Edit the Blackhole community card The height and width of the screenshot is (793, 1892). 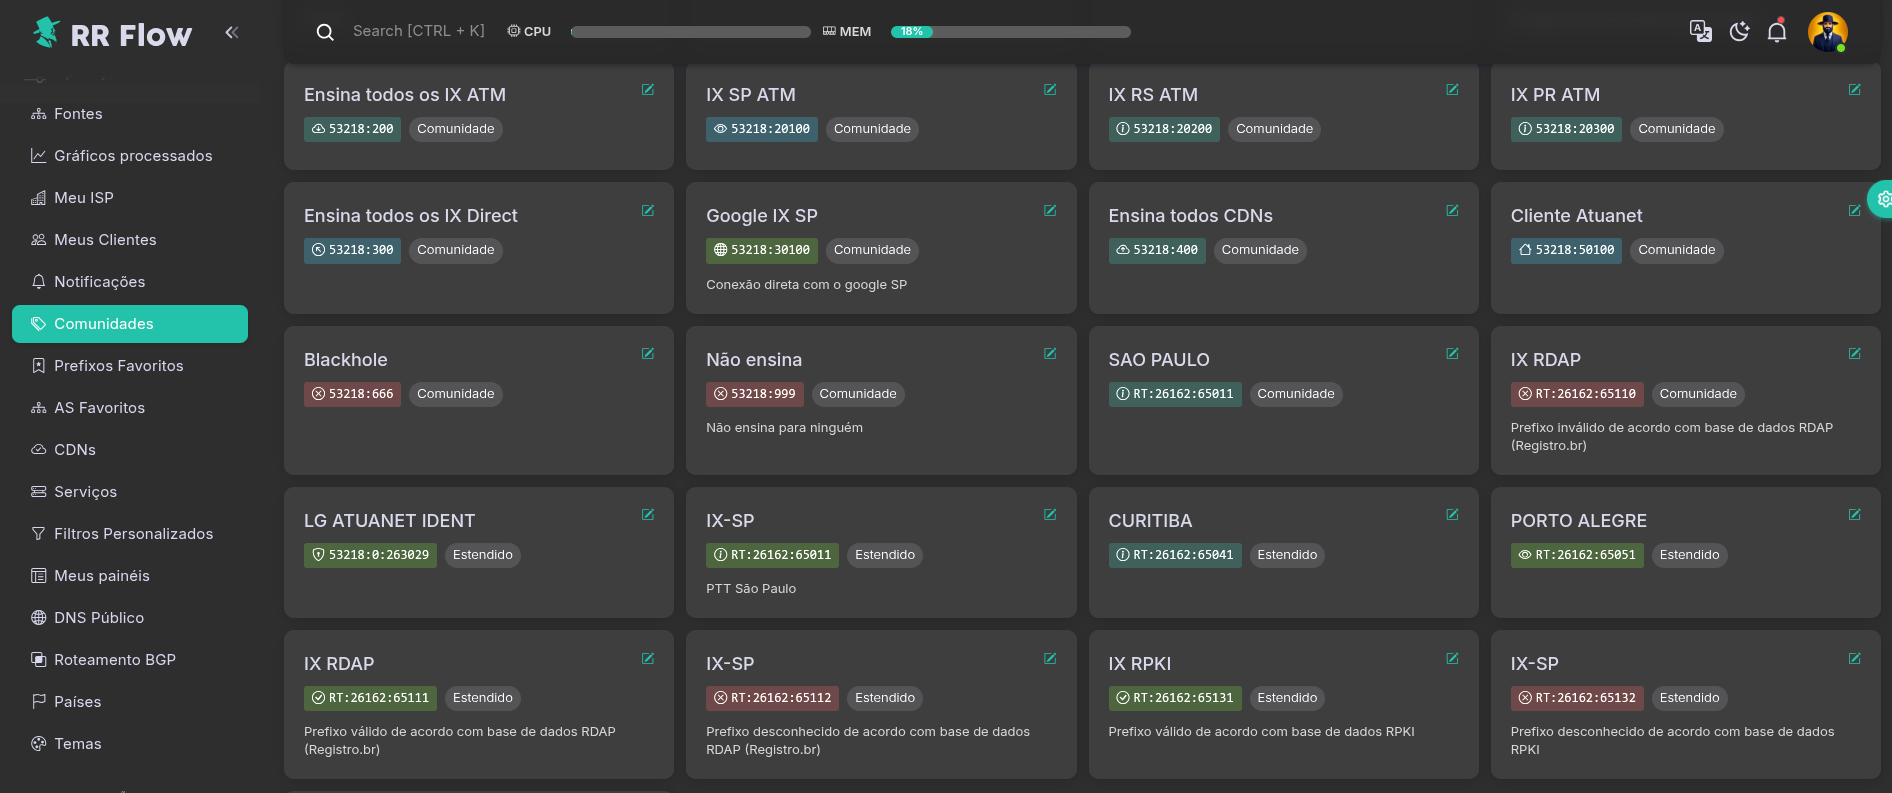tap(648, 354)
